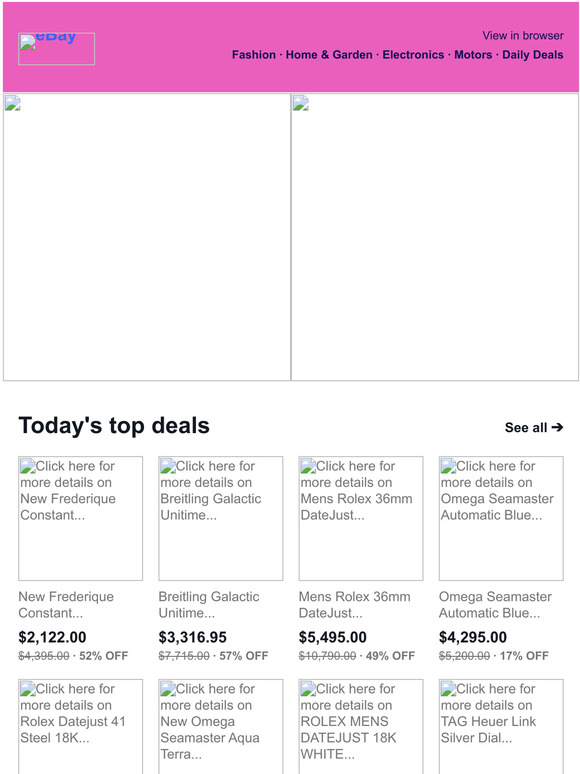Open Mens Rolex 36mm DateJust thumbnail
This screenshot has width=580, height=774.
[361, 518]
